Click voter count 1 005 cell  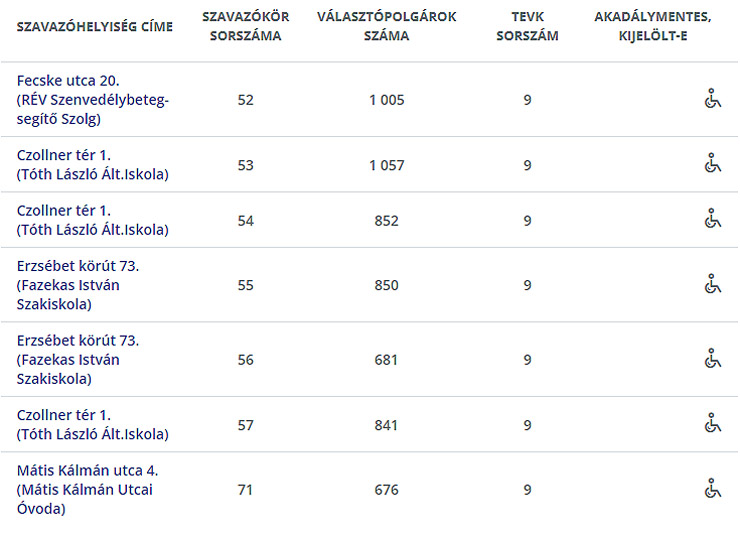[385, 100]
